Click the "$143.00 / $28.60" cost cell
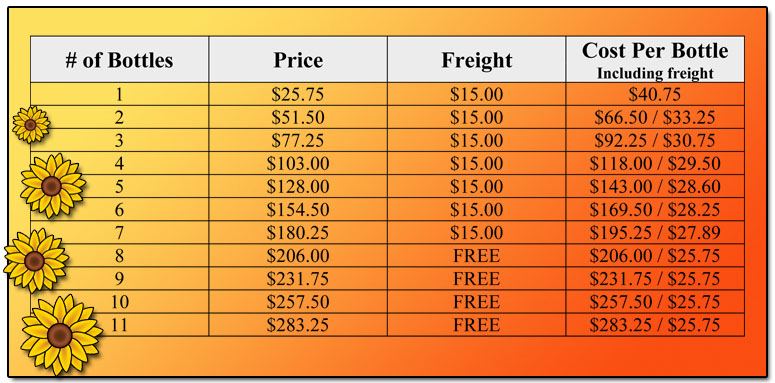Screen dimensions: 775x383 point(655,186)
